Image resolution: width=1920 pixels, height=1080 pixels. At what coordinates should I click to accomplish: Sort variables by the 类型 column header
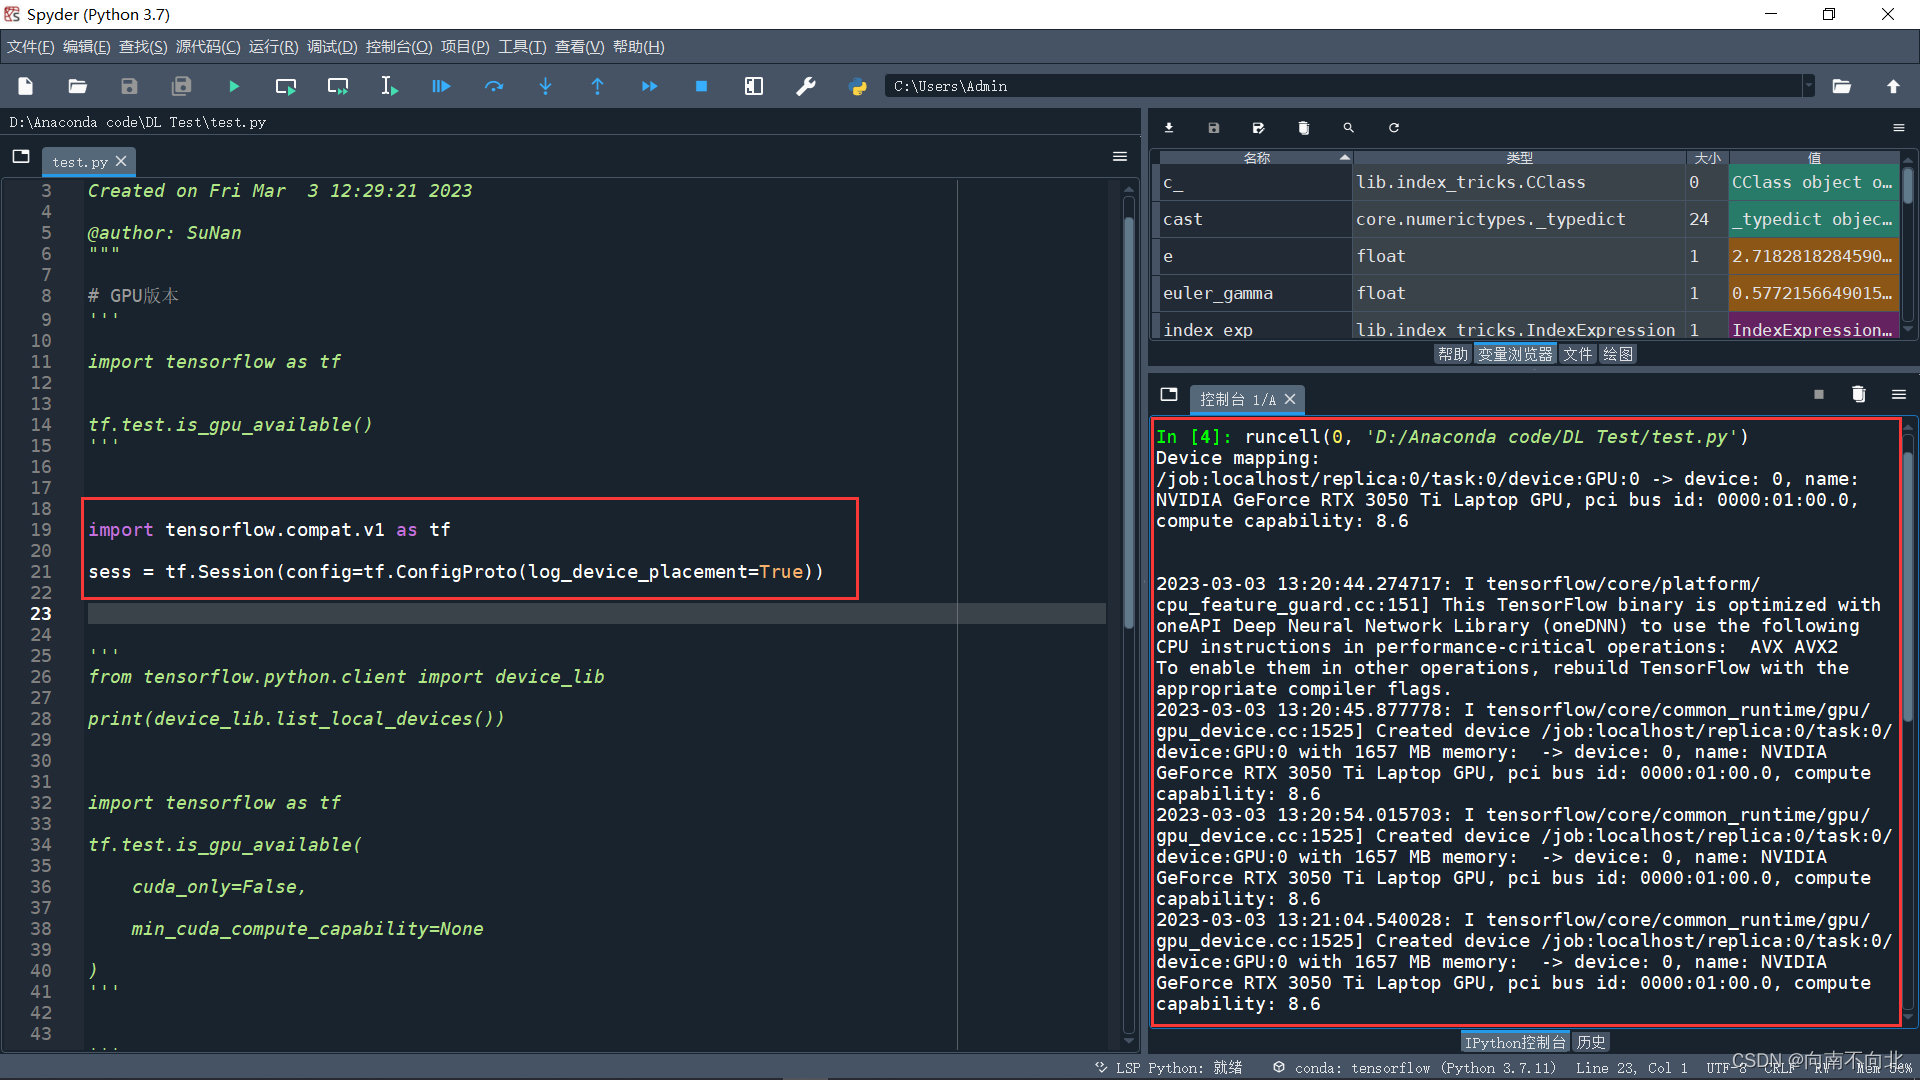[x=1519, y=158]
